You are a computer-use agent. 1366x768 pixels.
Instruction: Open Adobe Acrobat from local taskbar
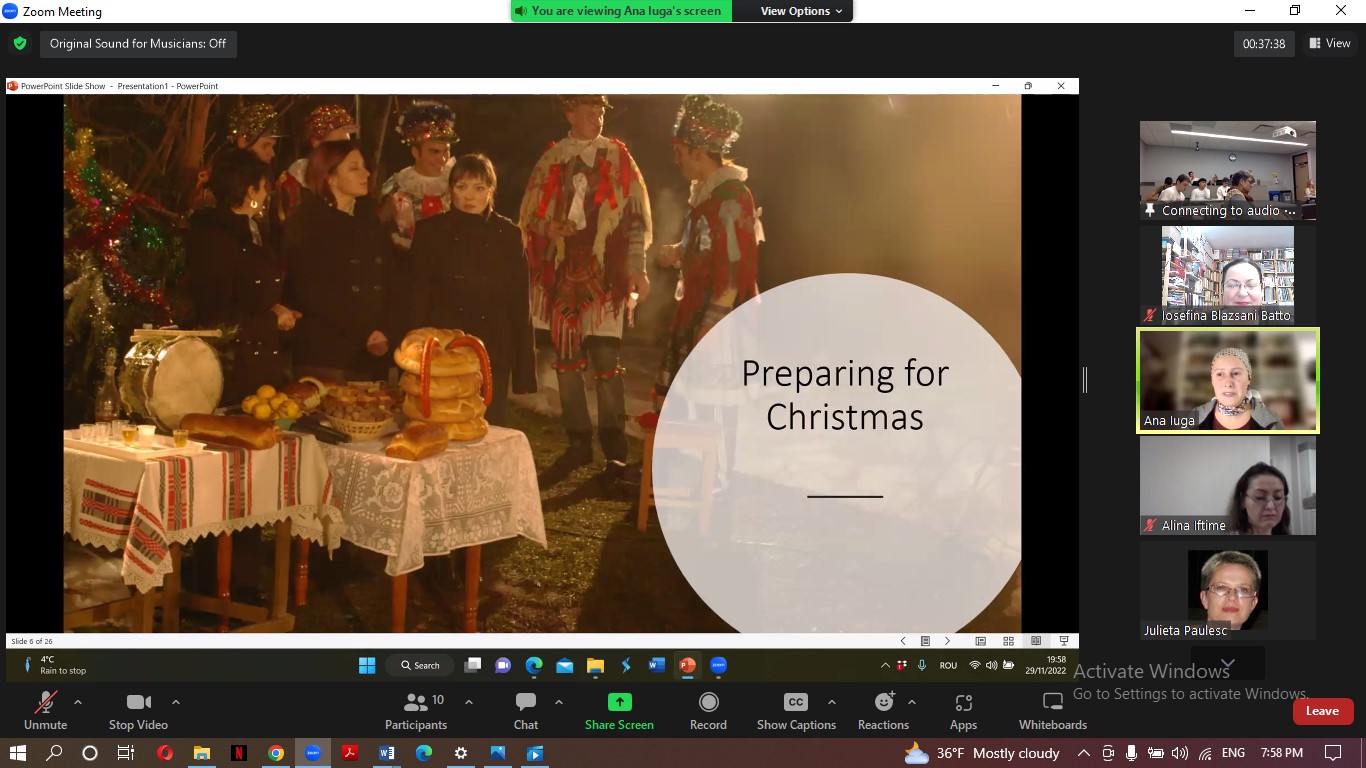(350, 753)
